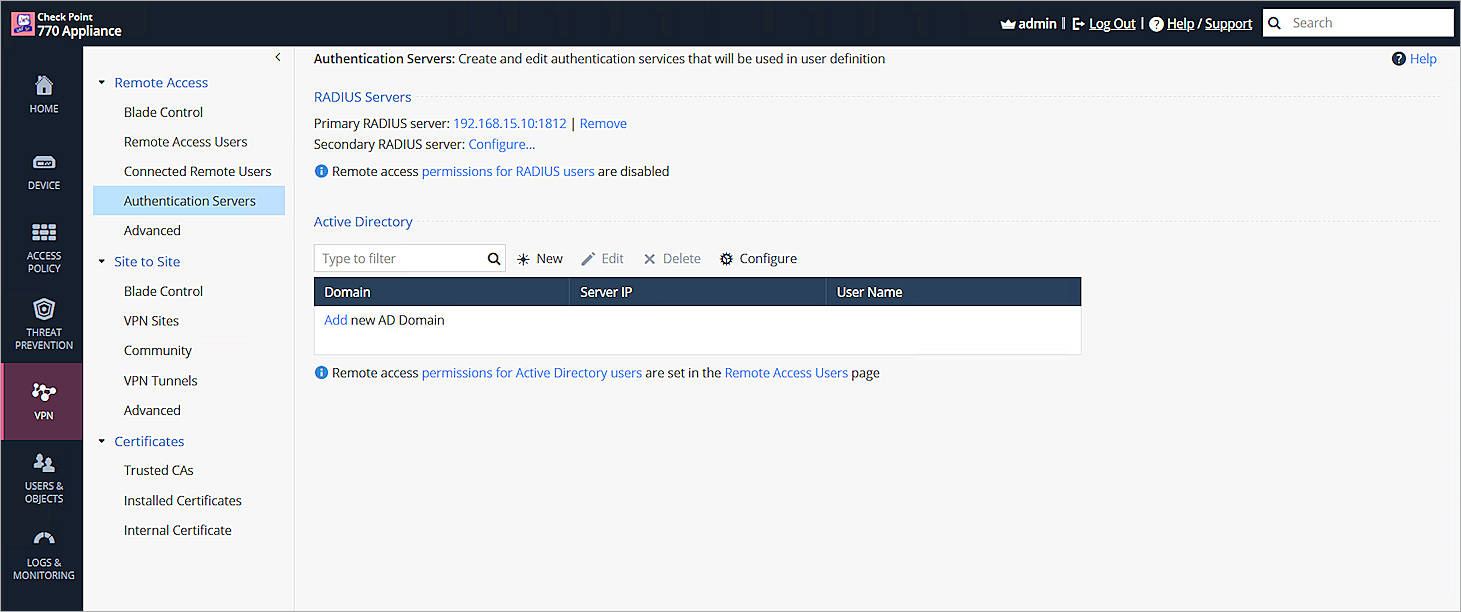
Task: Open the VPN Tunnels page
Action: 160,380
